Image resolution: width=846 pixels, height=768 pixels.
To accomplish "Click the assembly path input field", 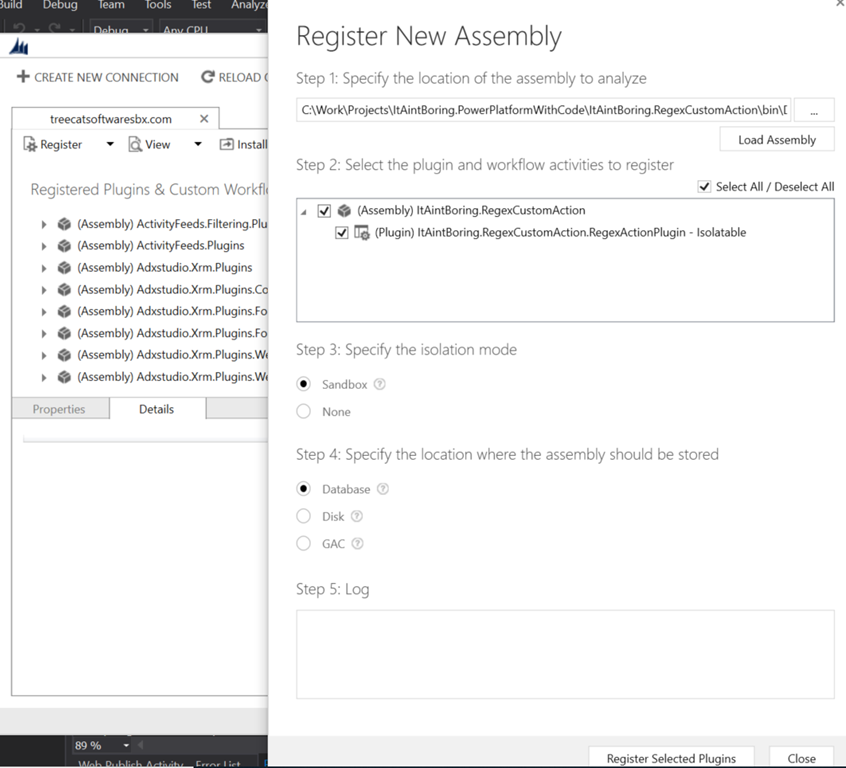I will coord(543,110).
